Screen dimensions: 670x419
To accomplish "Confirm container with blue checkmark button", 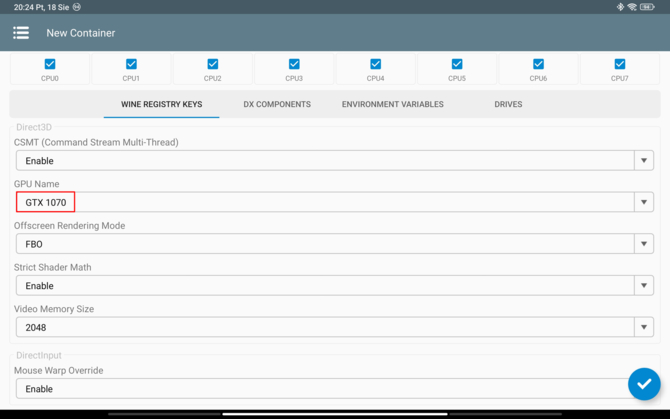I will click(x=643, y=384).
